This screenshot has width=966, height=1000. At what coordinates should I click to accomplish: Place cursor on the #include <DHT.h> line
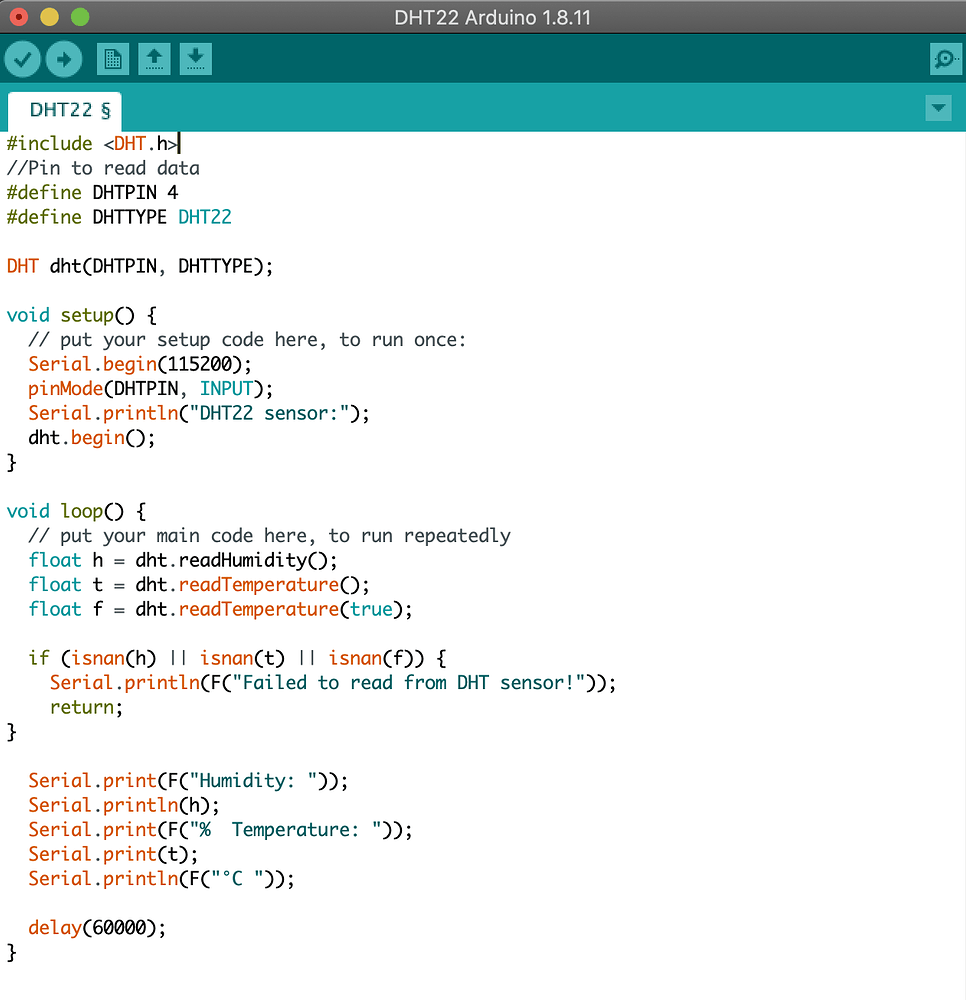[x=90, y=143]
